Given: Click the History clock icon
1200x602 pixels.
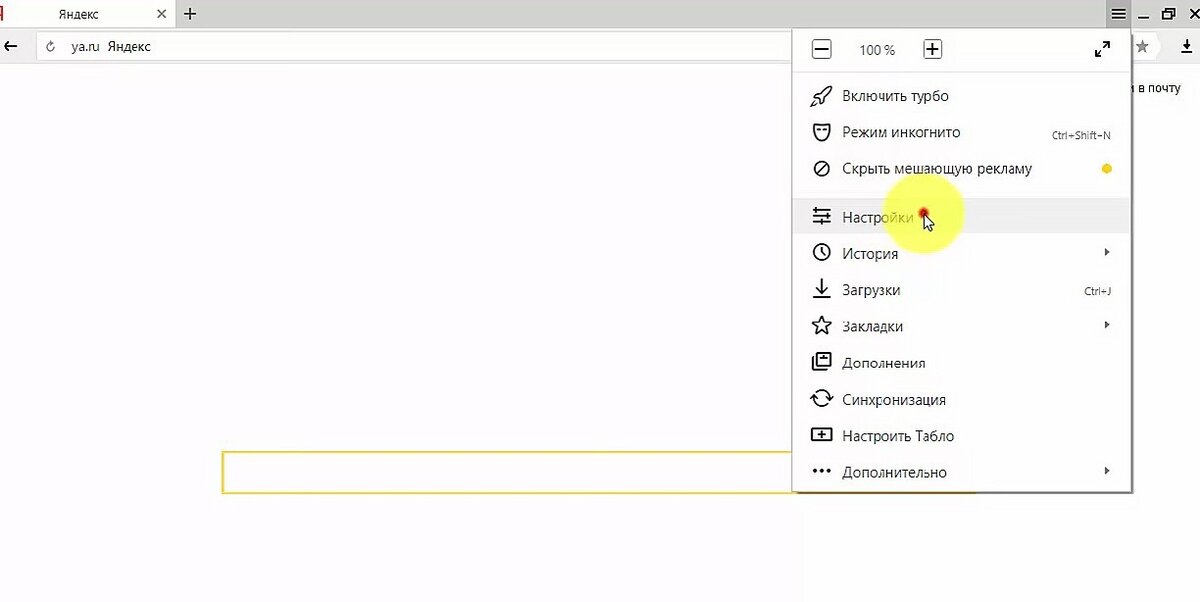Looking at the screenshot, I should [x=821, y=253].
